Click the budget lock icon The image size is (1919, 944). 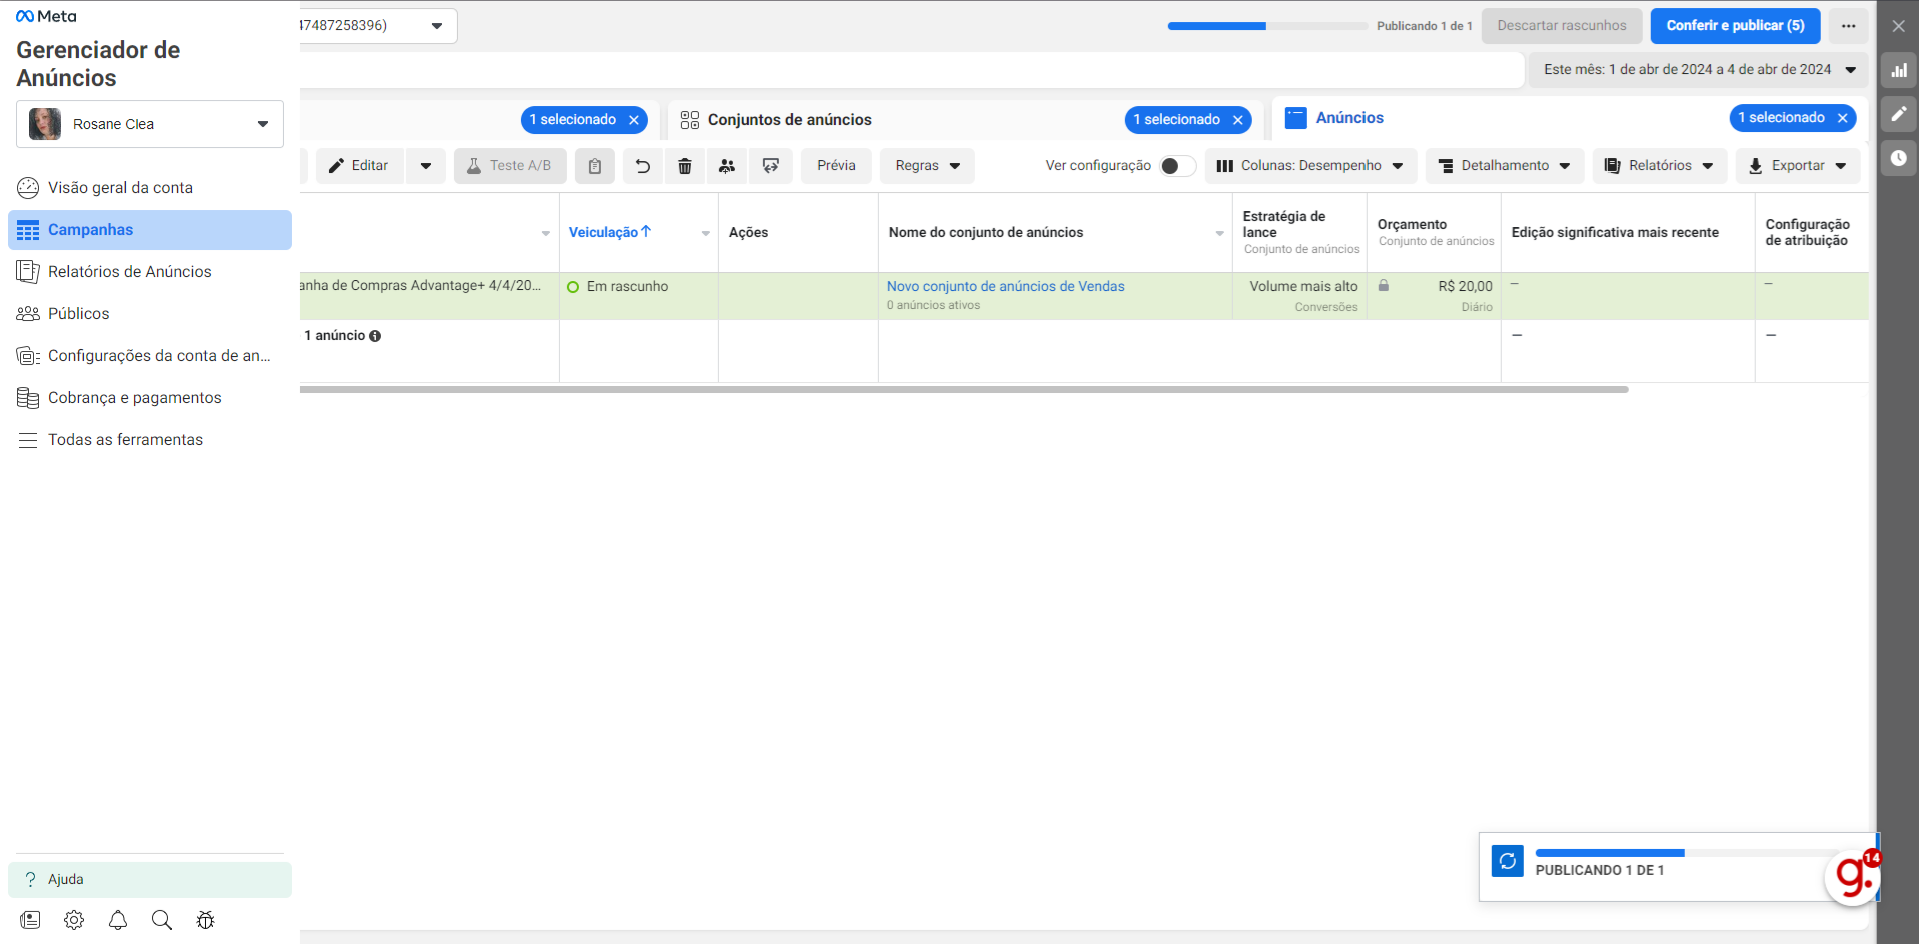point(1384,285)
